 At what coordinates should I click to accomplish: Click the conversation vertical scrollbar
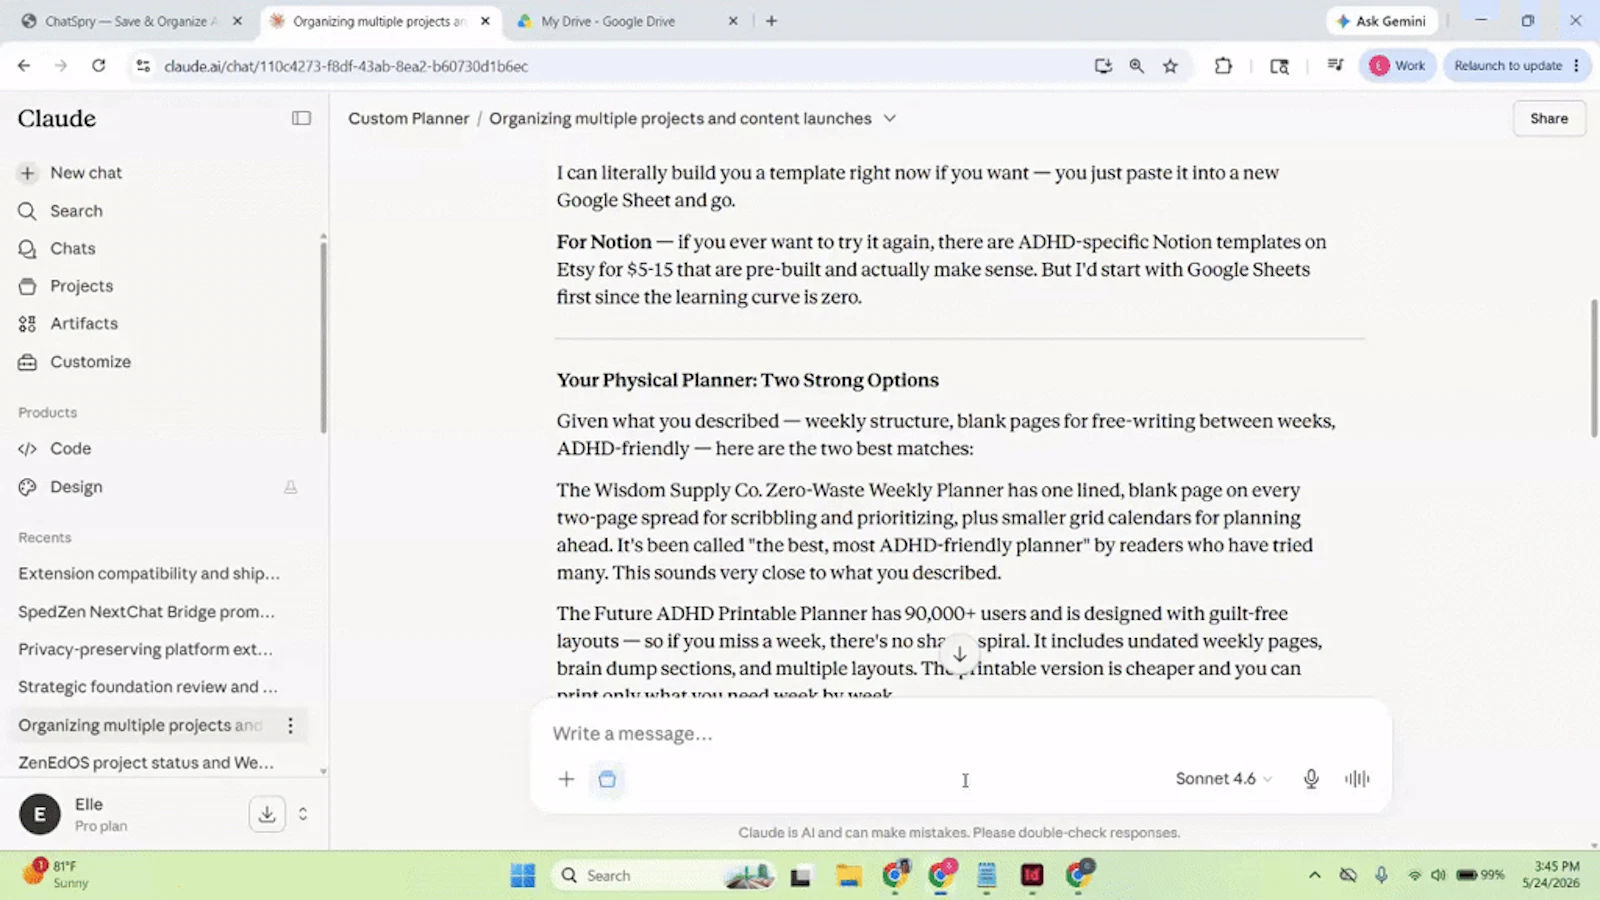(x=1594, y=368)
